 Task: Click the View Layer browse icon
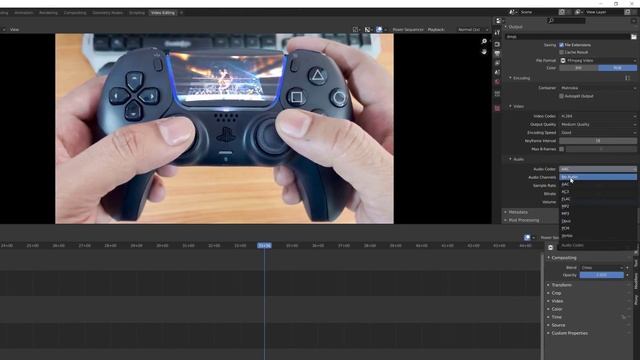[x=578, y=12]
